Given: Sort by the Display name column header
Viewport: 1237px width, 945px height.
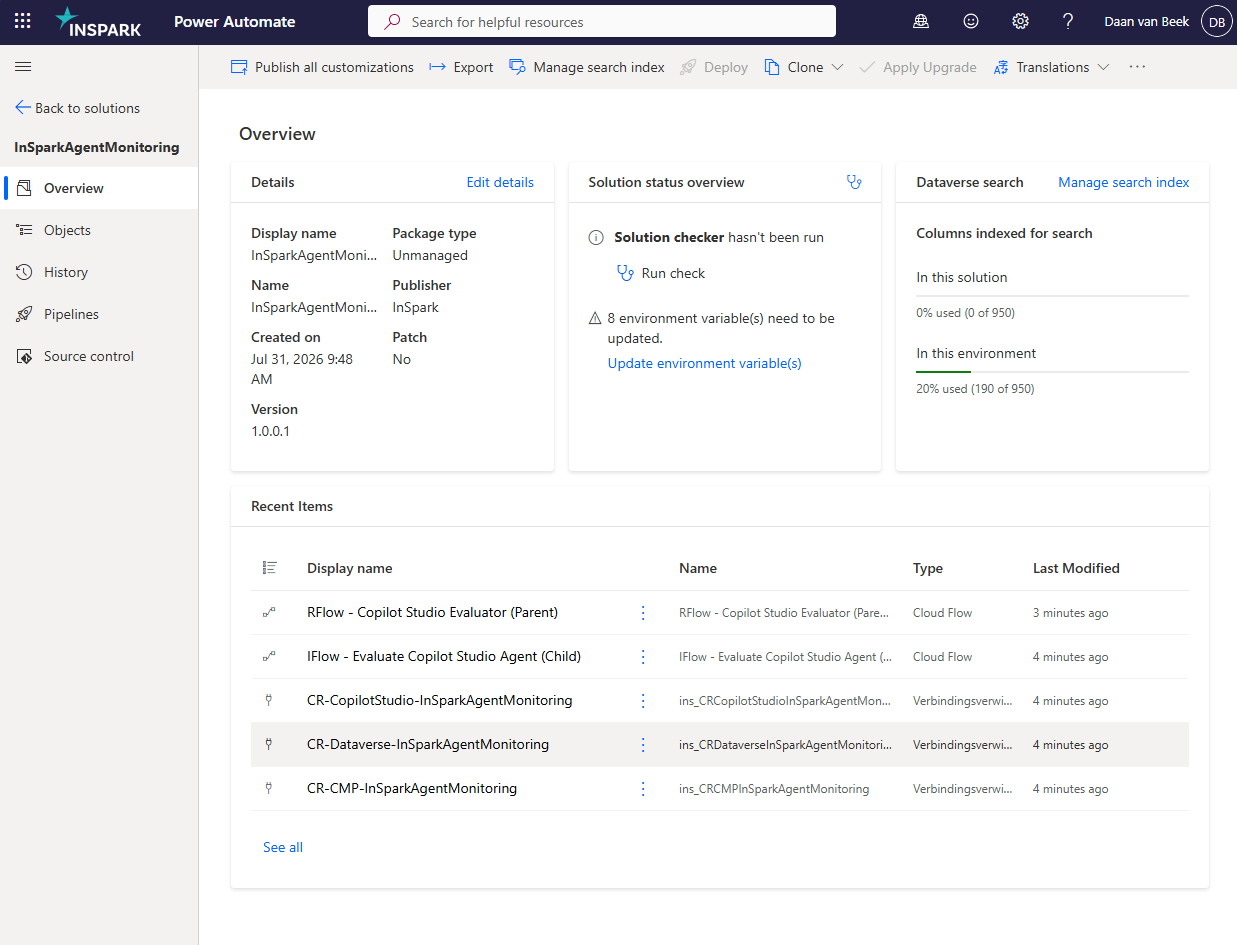Looking at the screenshot, I should (349, 568).
